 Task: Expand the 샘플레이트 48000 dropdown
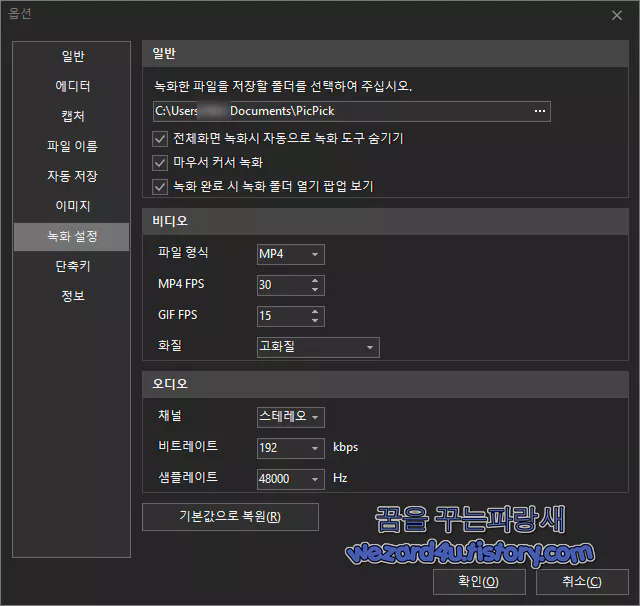pos(291,479)
